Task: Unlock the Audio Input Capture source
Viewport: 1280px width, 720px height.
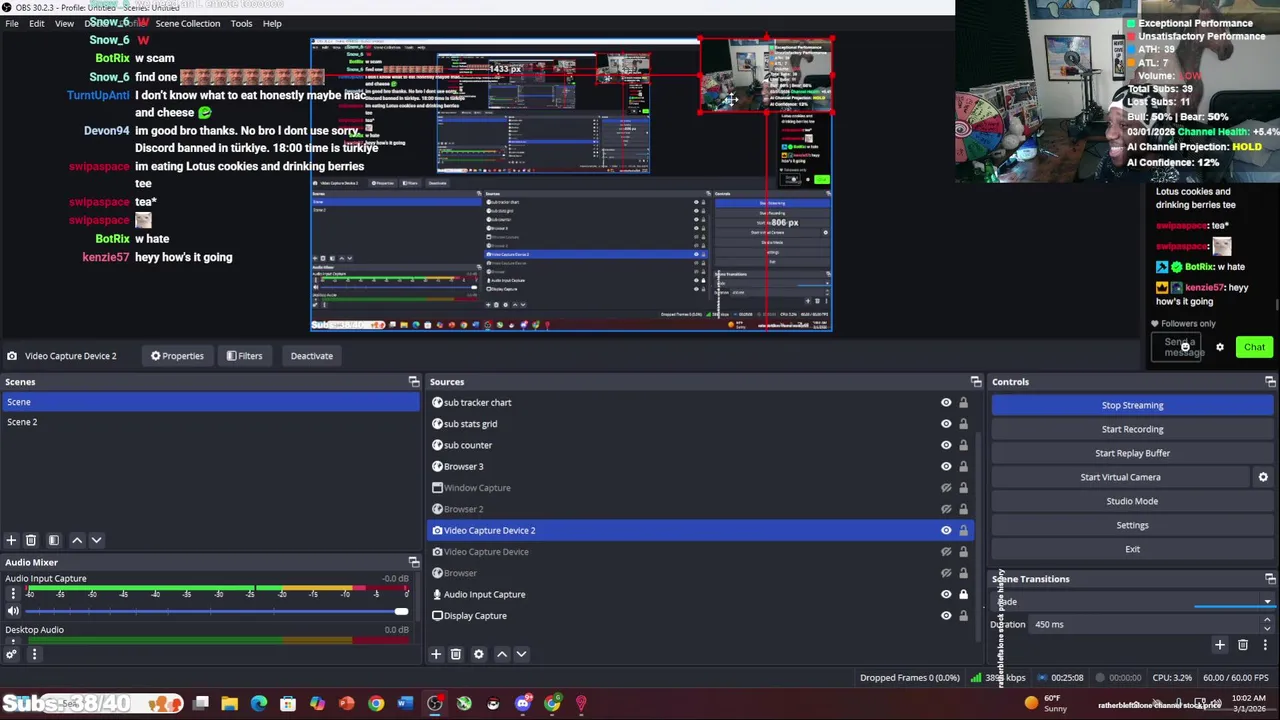Action: pos(963,594)
